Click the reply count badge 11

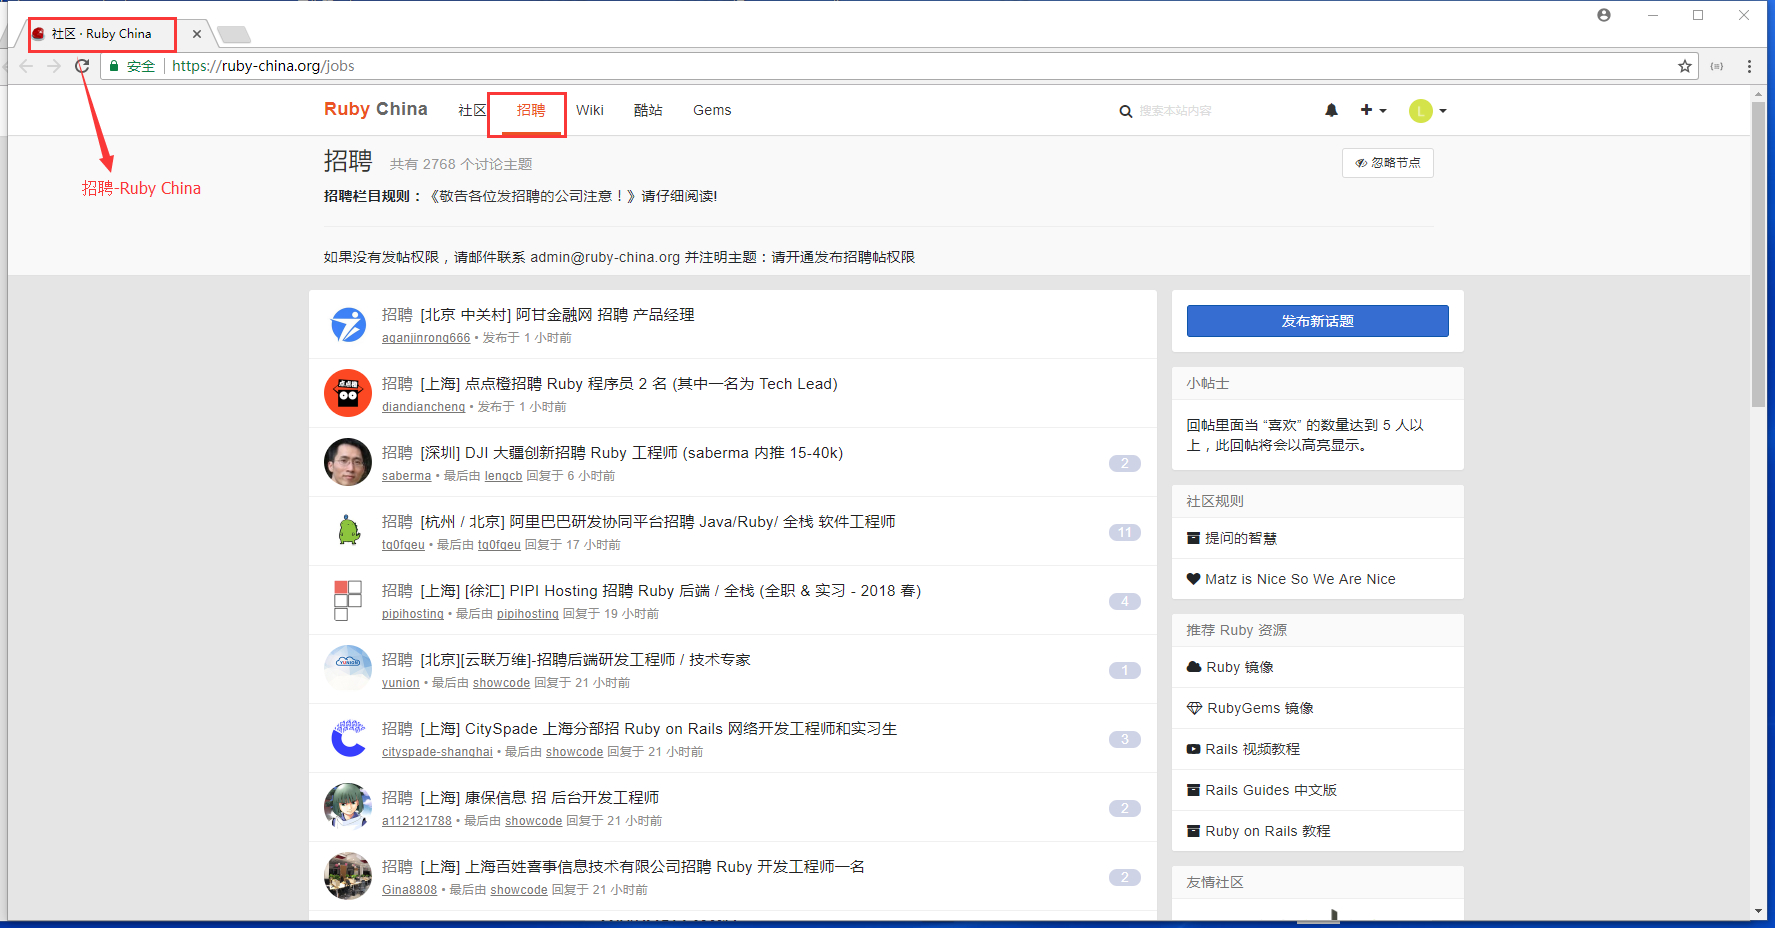tap(1124, 532)
